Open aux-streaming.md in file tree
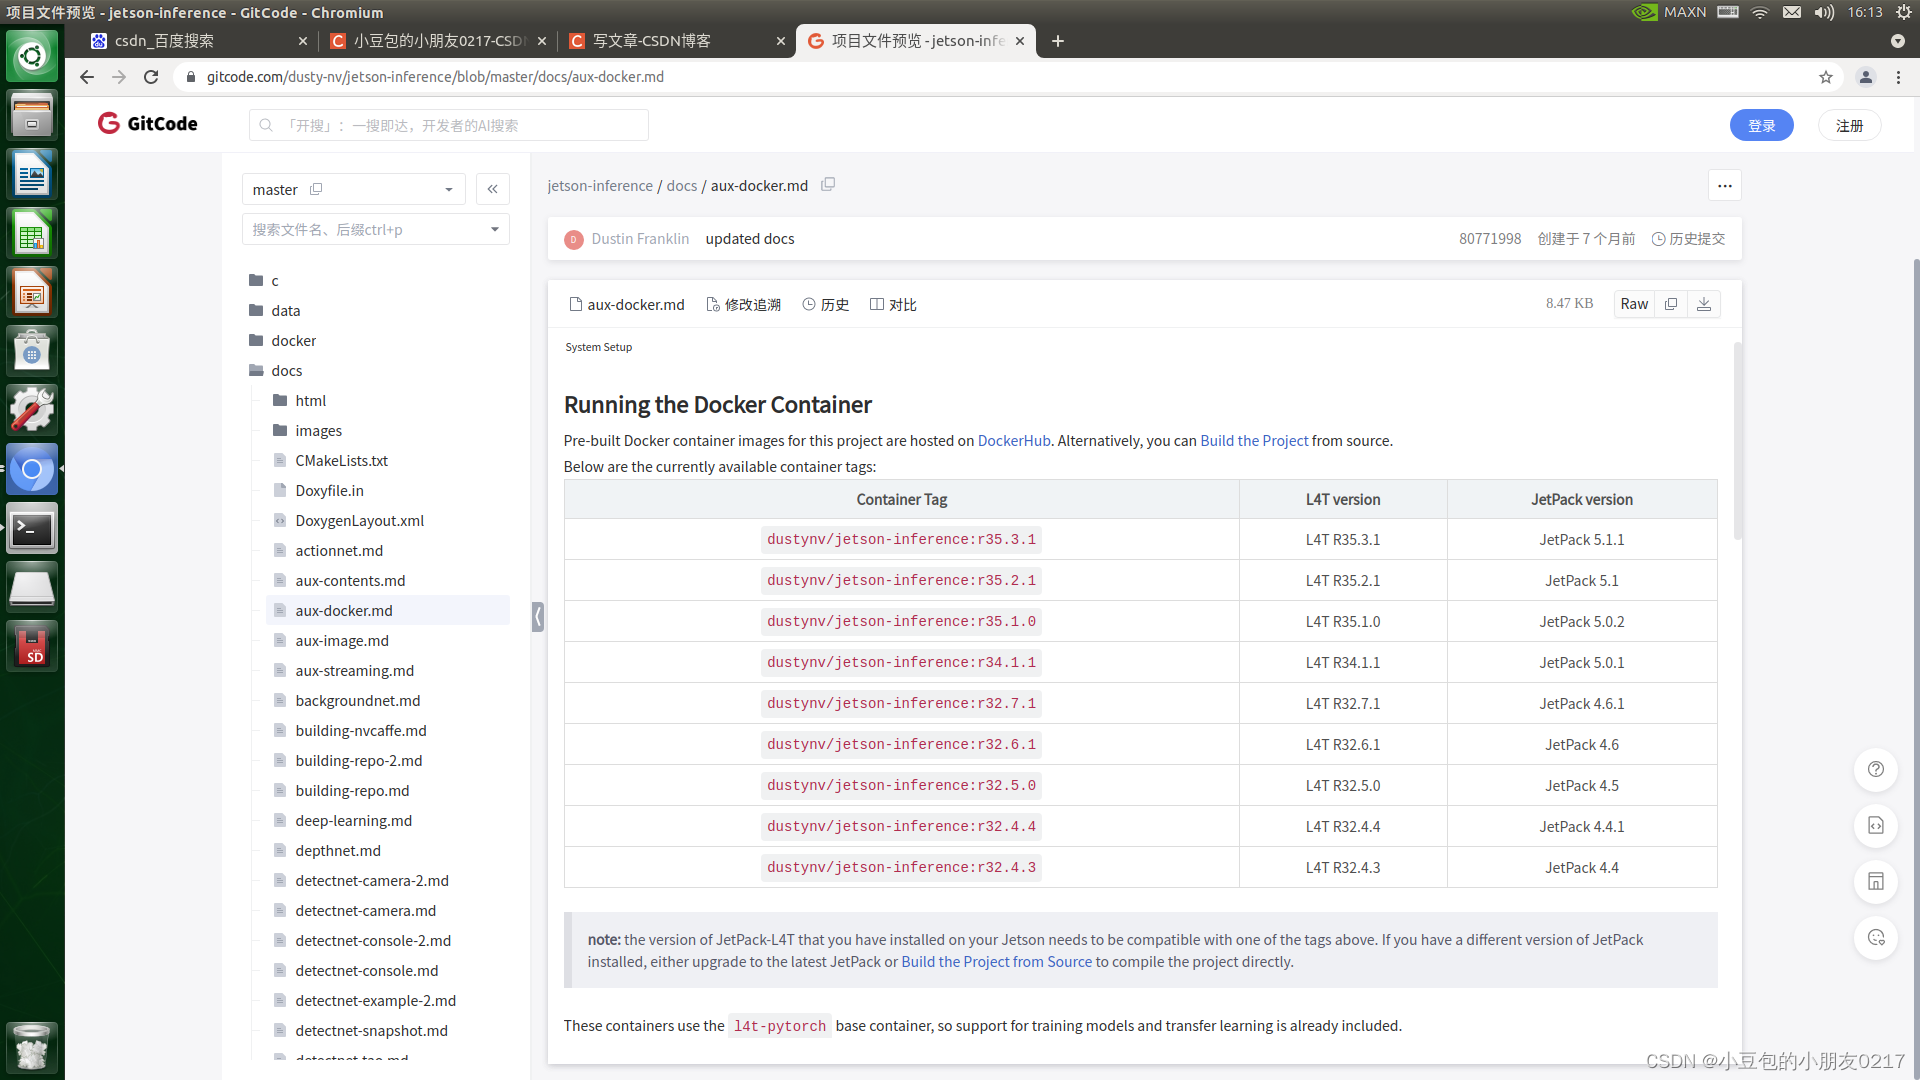 click(x=354, y=670)
